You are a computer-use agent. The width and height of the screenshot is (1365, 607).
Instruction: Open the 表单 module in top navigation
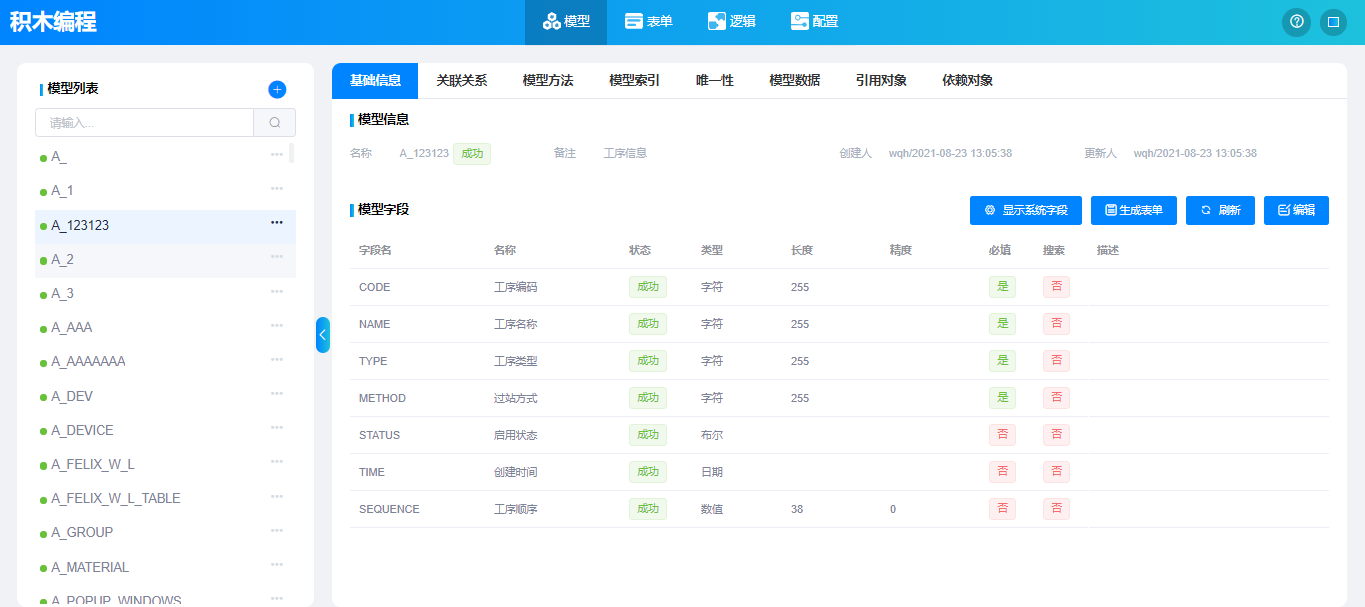pyautogui.click(x=649, y=22)
